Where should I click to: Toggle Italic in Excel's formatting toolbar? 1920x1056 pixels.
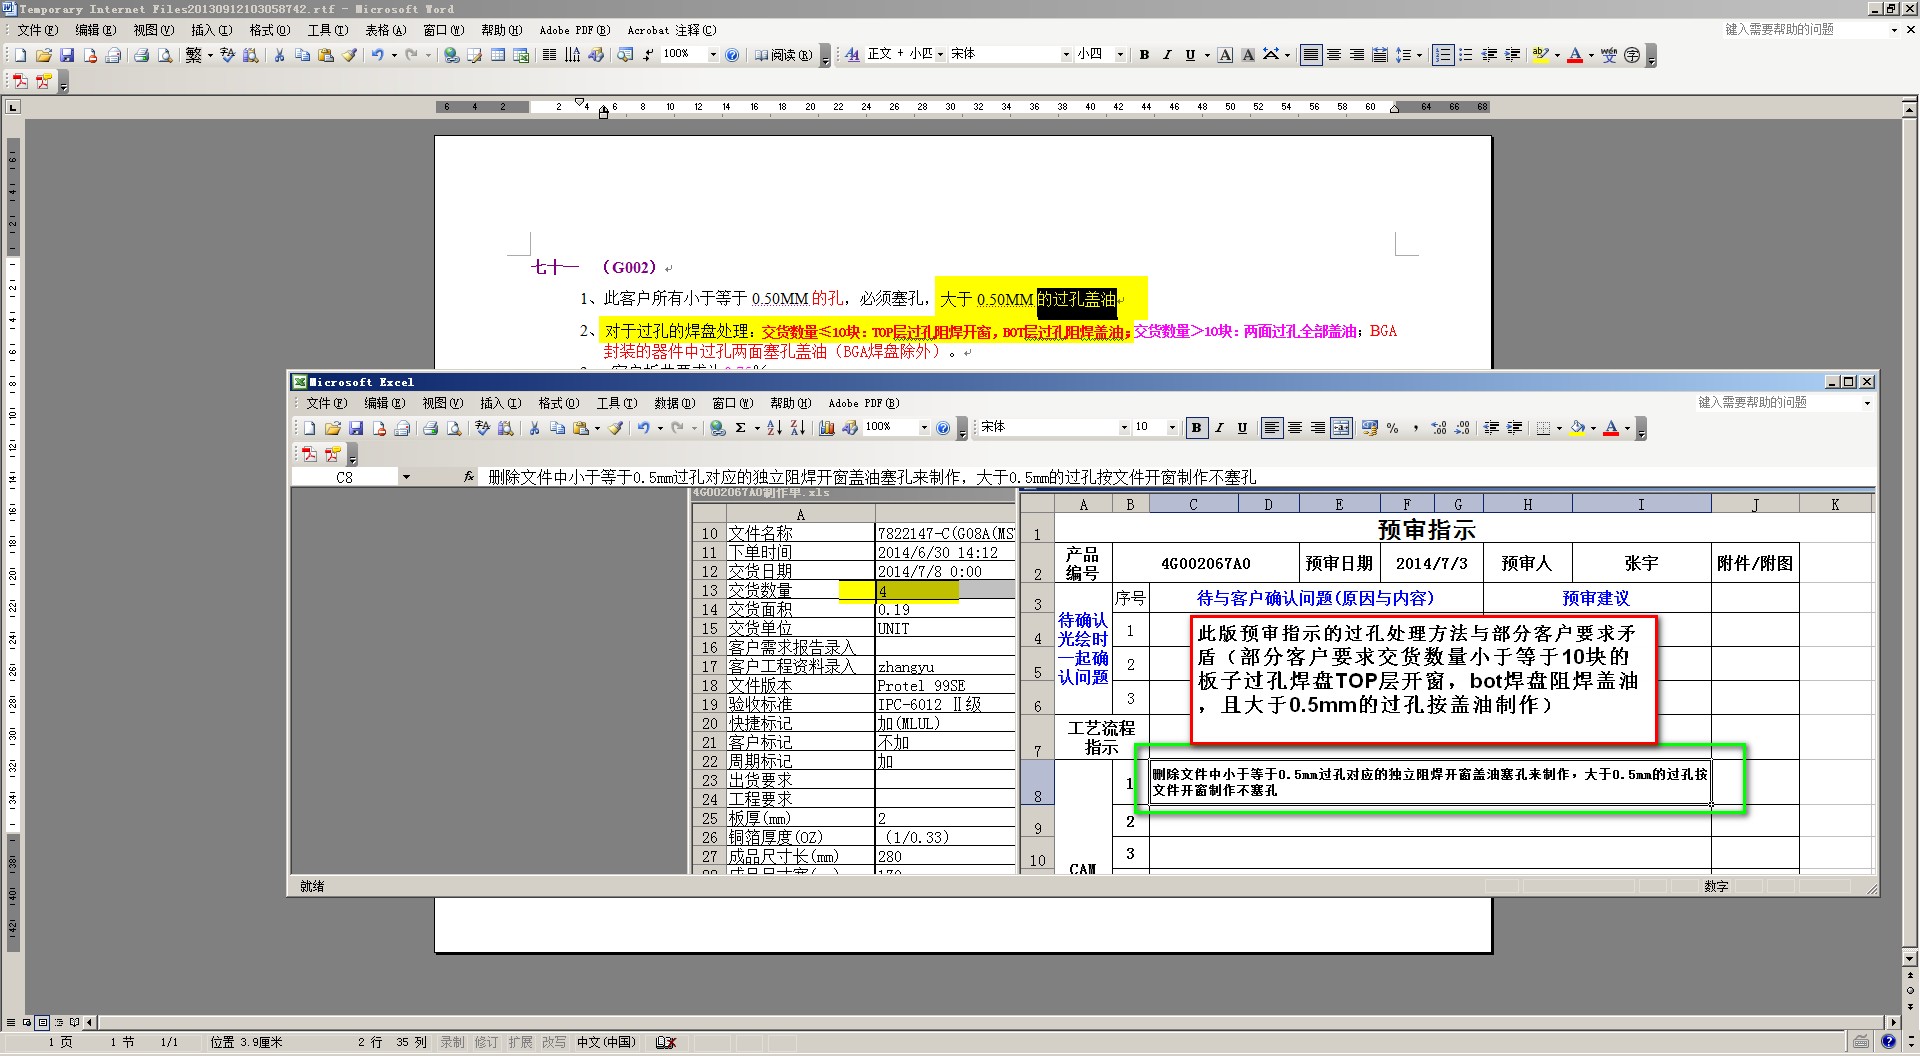pos(1219,428)
